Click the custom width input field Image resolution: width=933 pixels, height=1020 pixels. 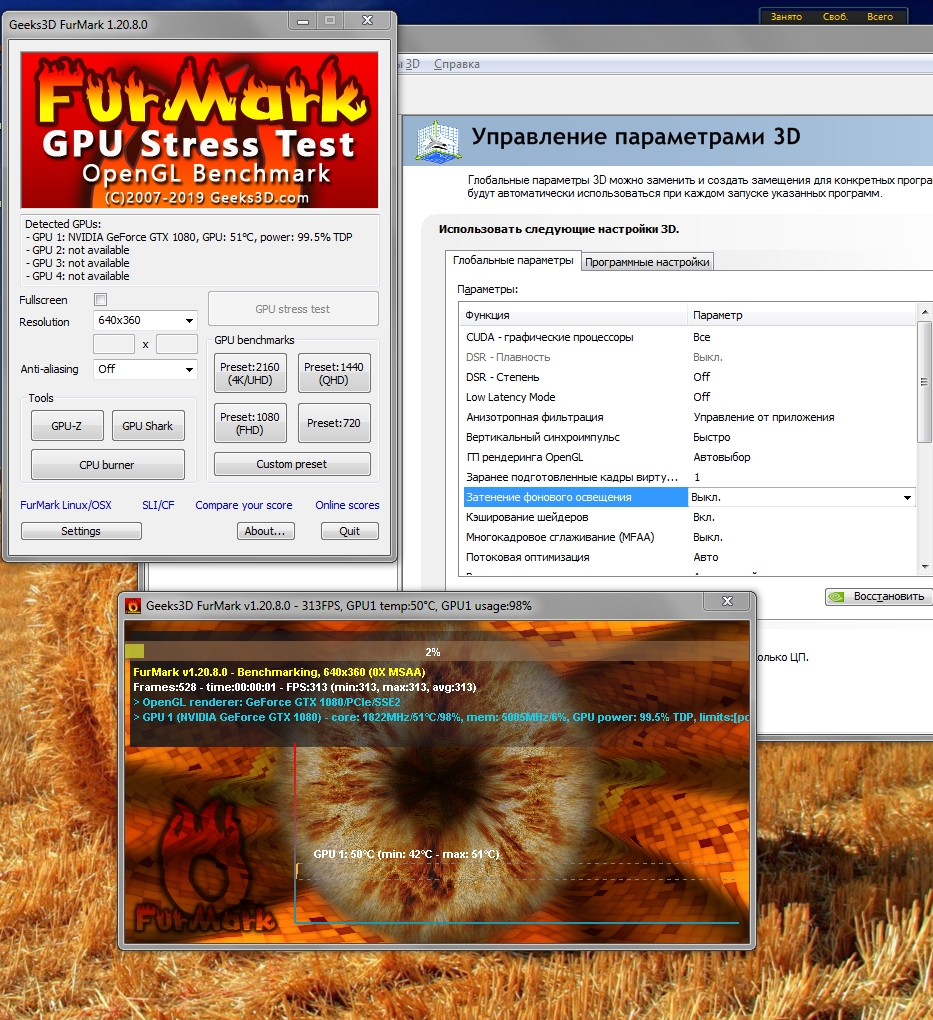tap(114, 344)
